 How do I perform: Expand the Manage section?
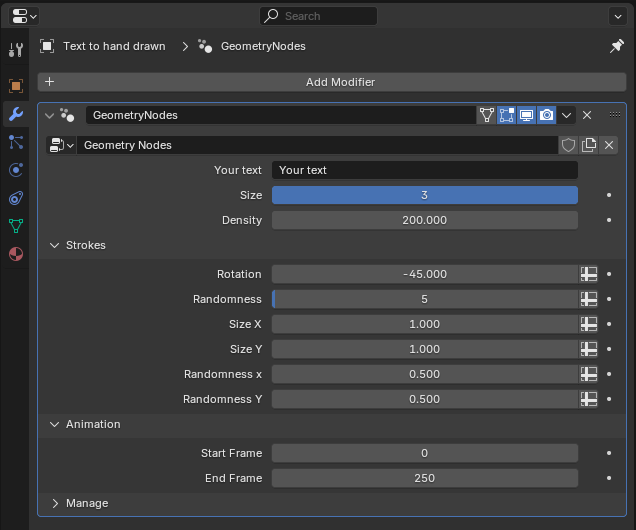[x=55, y=503]
